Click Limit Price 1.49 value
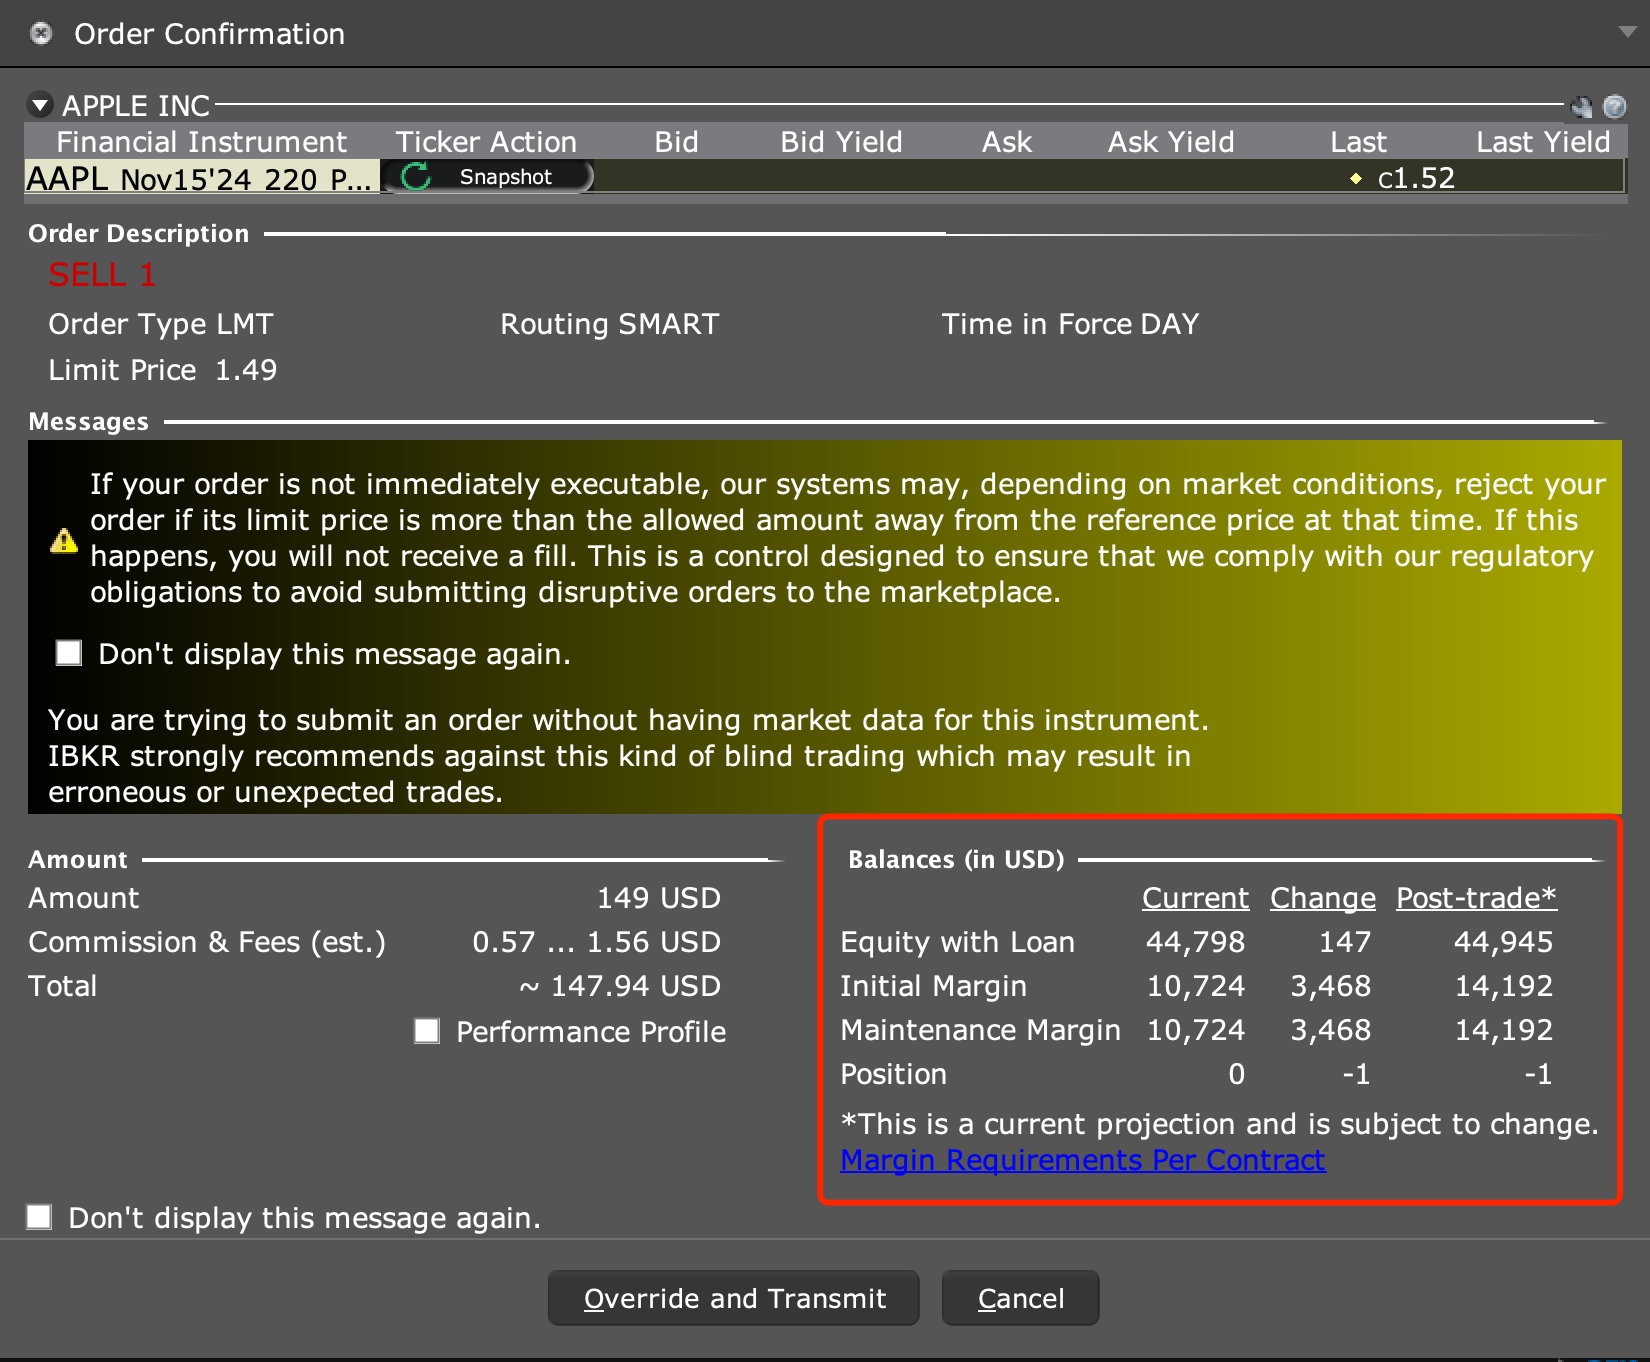This screenshot has width=1650, height=1362. 246,370
